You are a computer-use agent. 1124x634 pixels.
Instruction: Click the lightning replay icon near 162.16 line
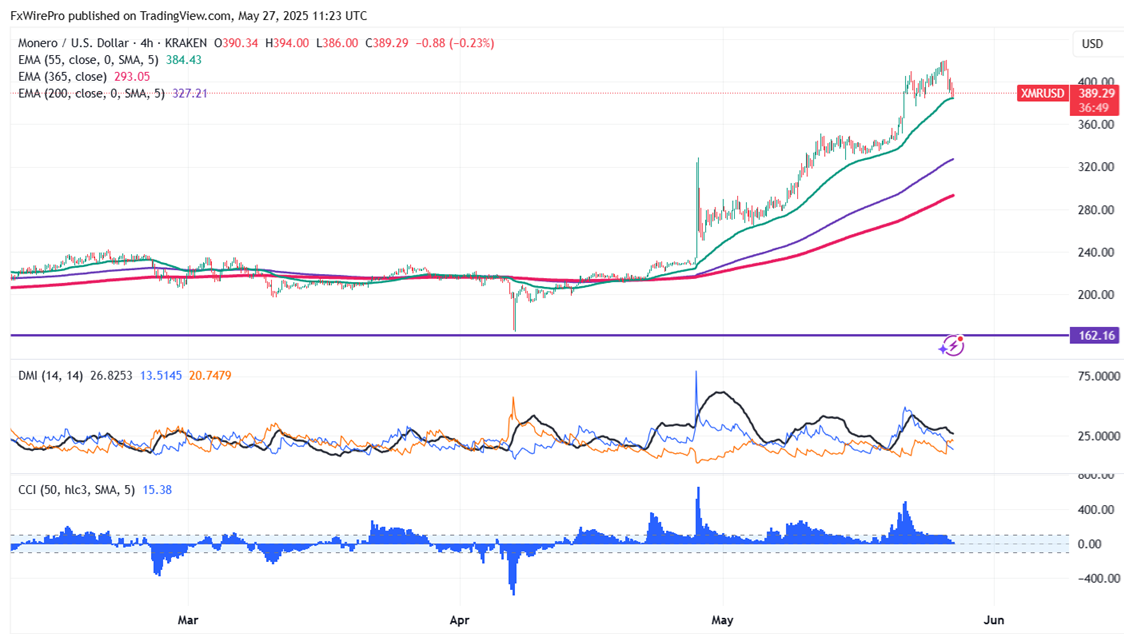(x=952, y=346)
